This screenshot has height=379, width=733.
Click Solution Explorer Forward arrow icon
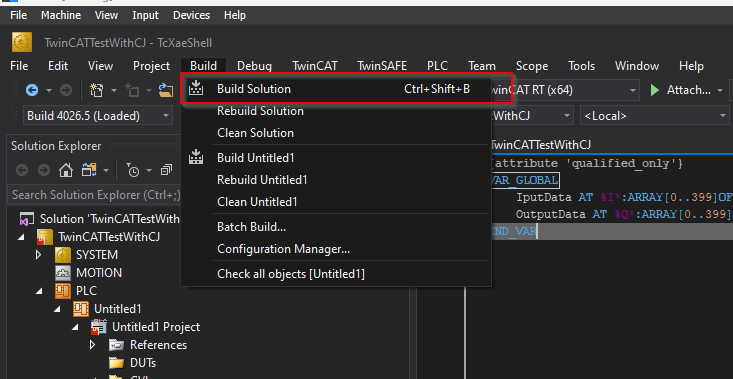(x=44, y=171)
